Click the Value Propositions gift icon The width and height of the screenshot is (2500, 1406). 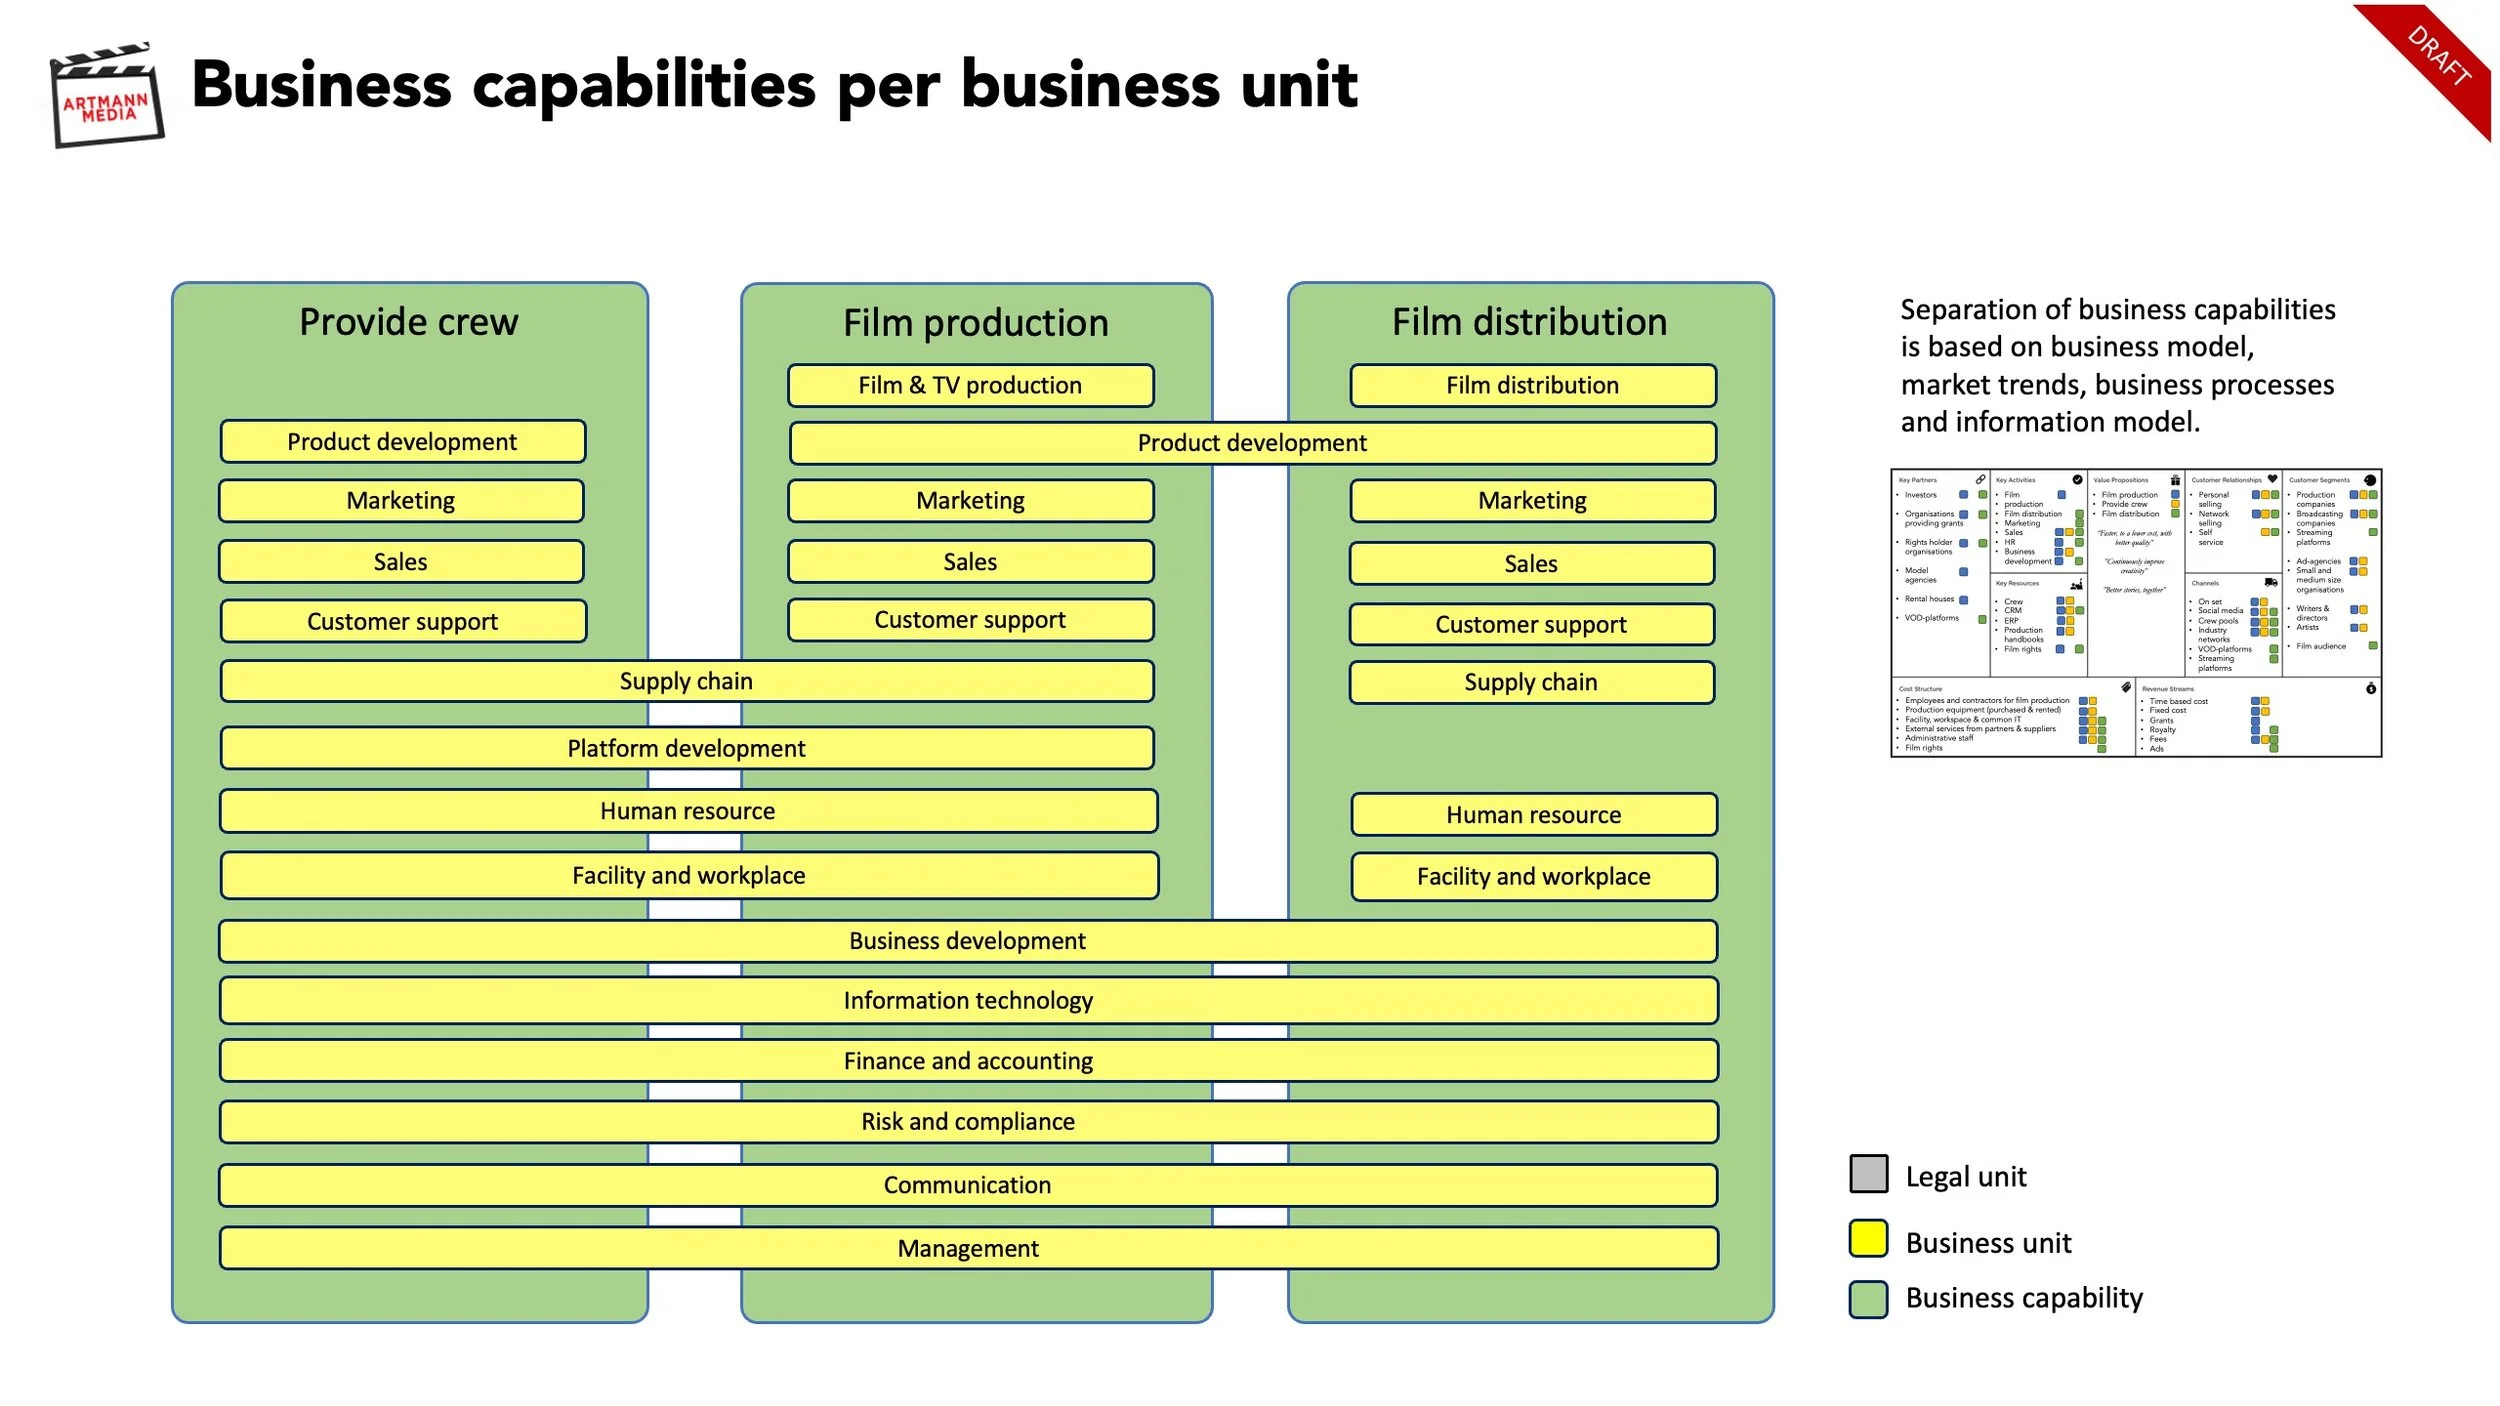[2175, 480]
